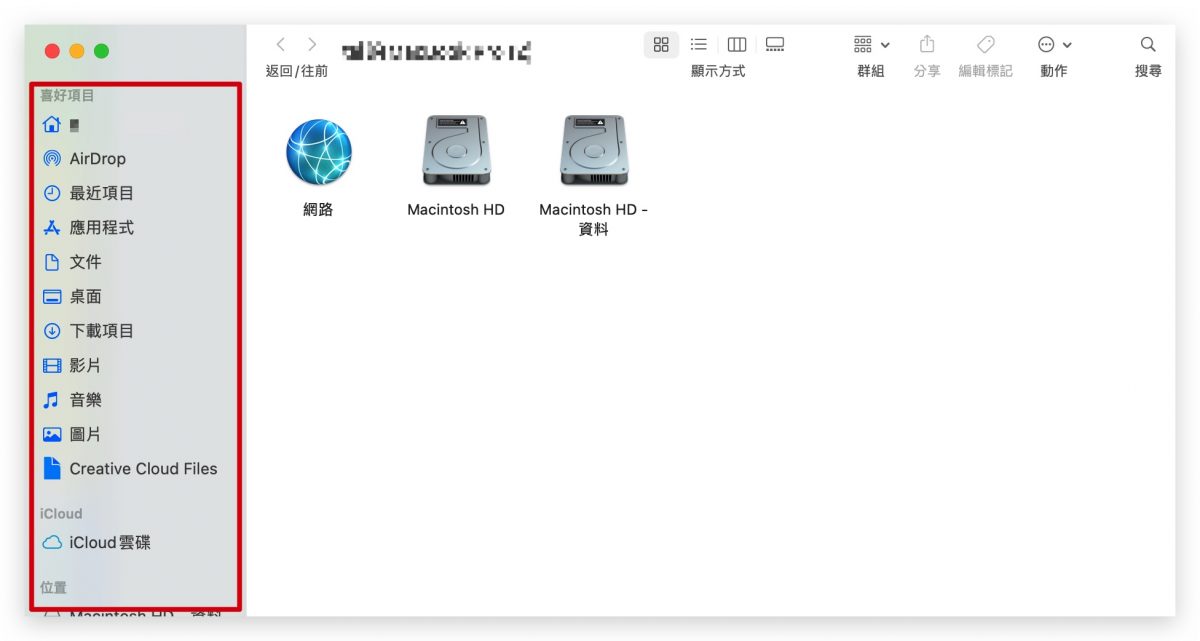Click the iCloud section header
1200x641 pixels.
[x=61, y=514]
